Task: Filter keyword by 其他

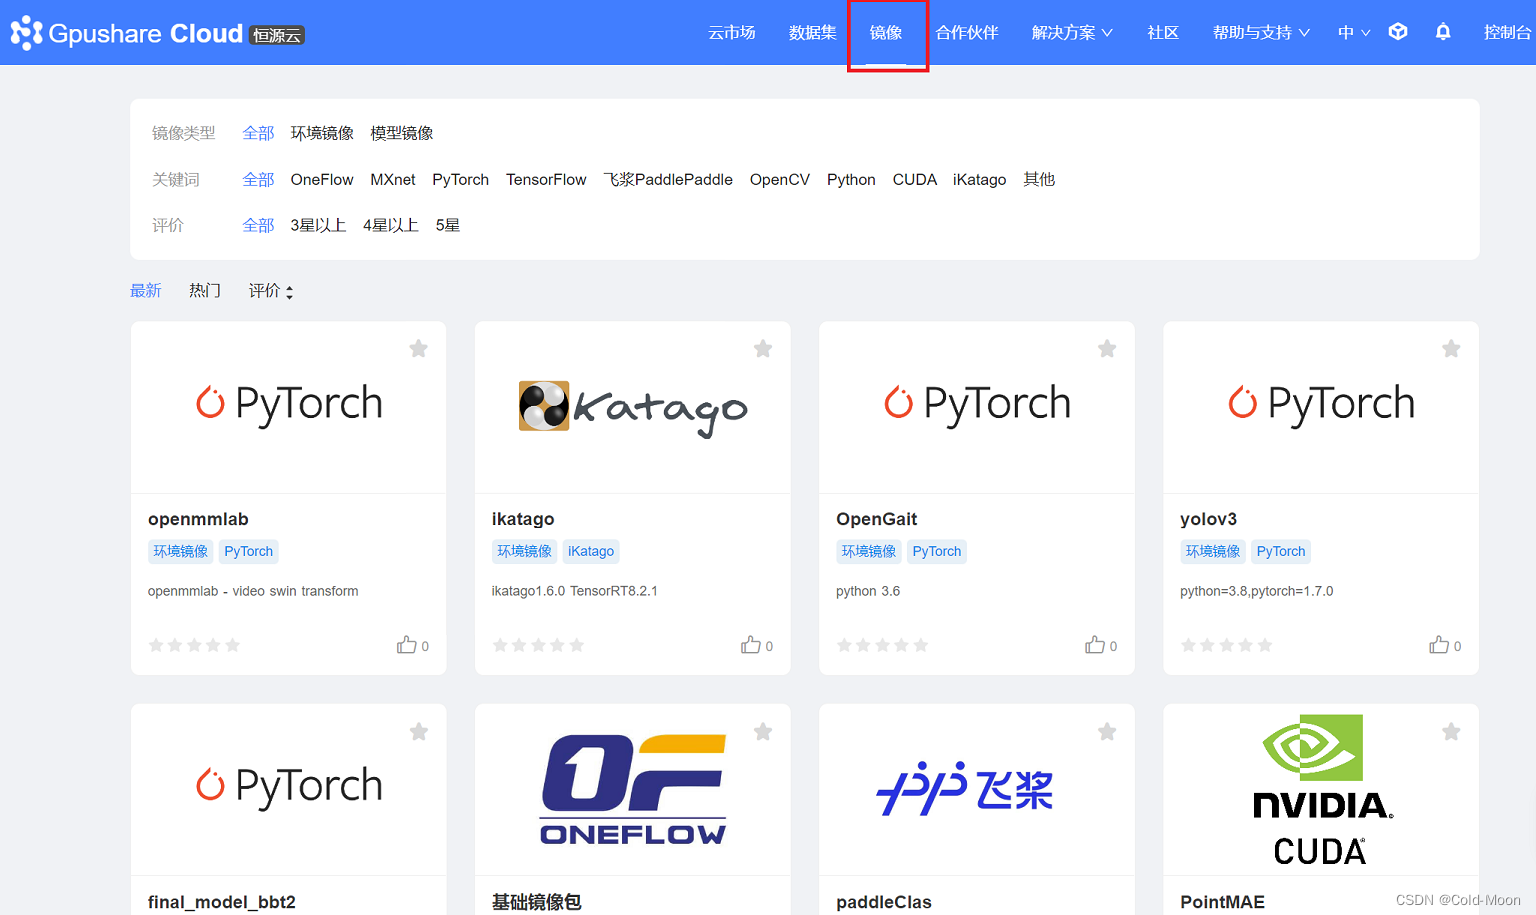Action: 1039,180
